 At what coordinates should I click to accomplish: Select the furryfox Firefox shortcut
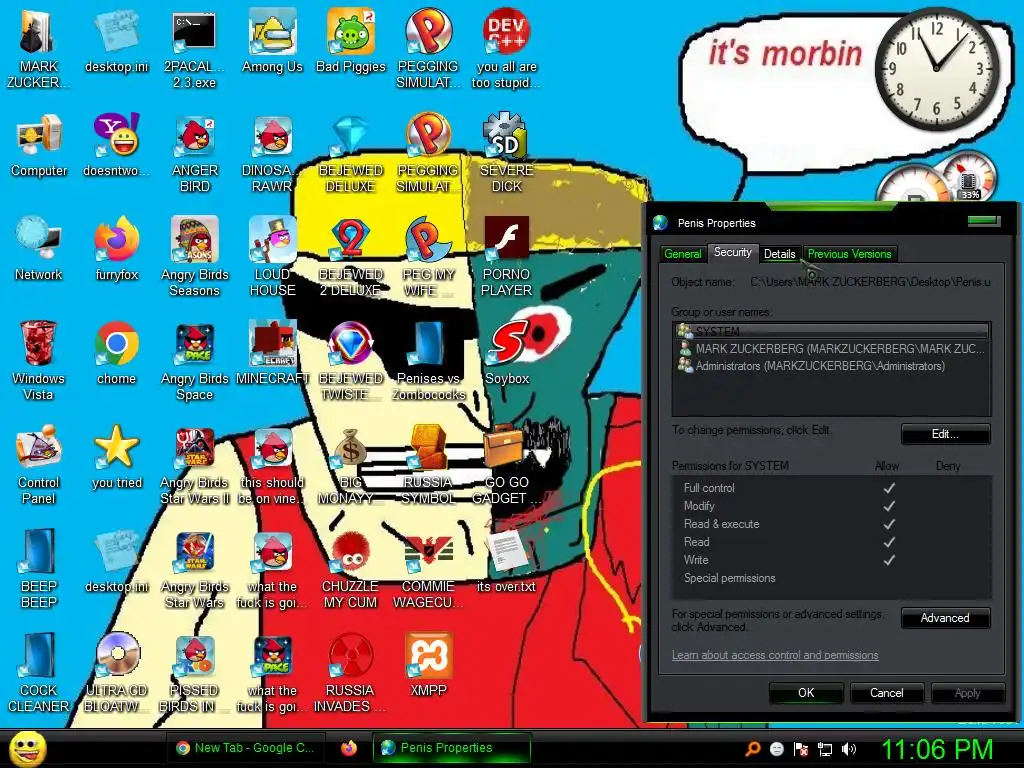pyautogui.click(x=117, y=249)
